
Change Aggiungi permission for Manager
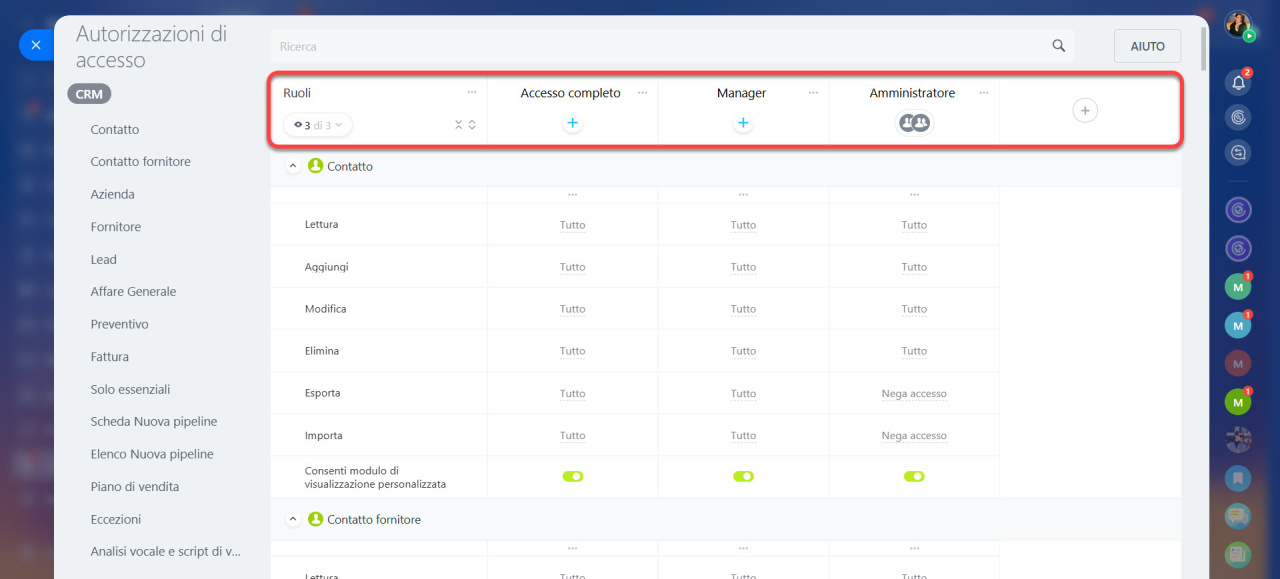(743, 267)
